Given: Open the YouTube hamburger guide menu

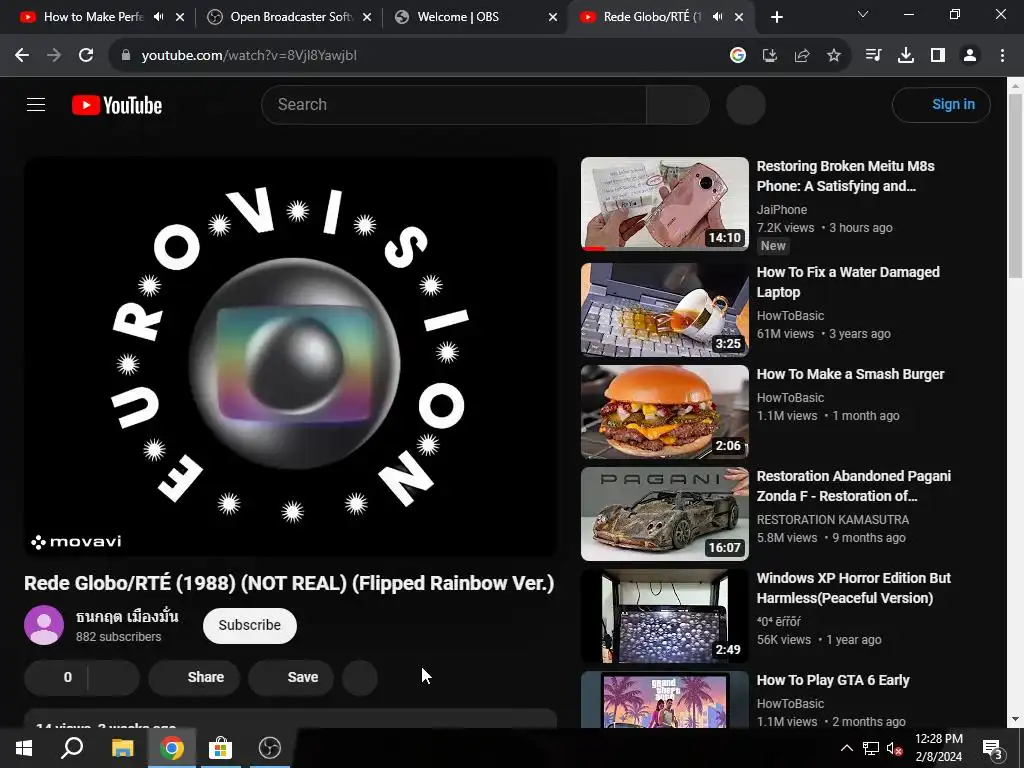Looking at the screenshot, I should pos(36,104).
